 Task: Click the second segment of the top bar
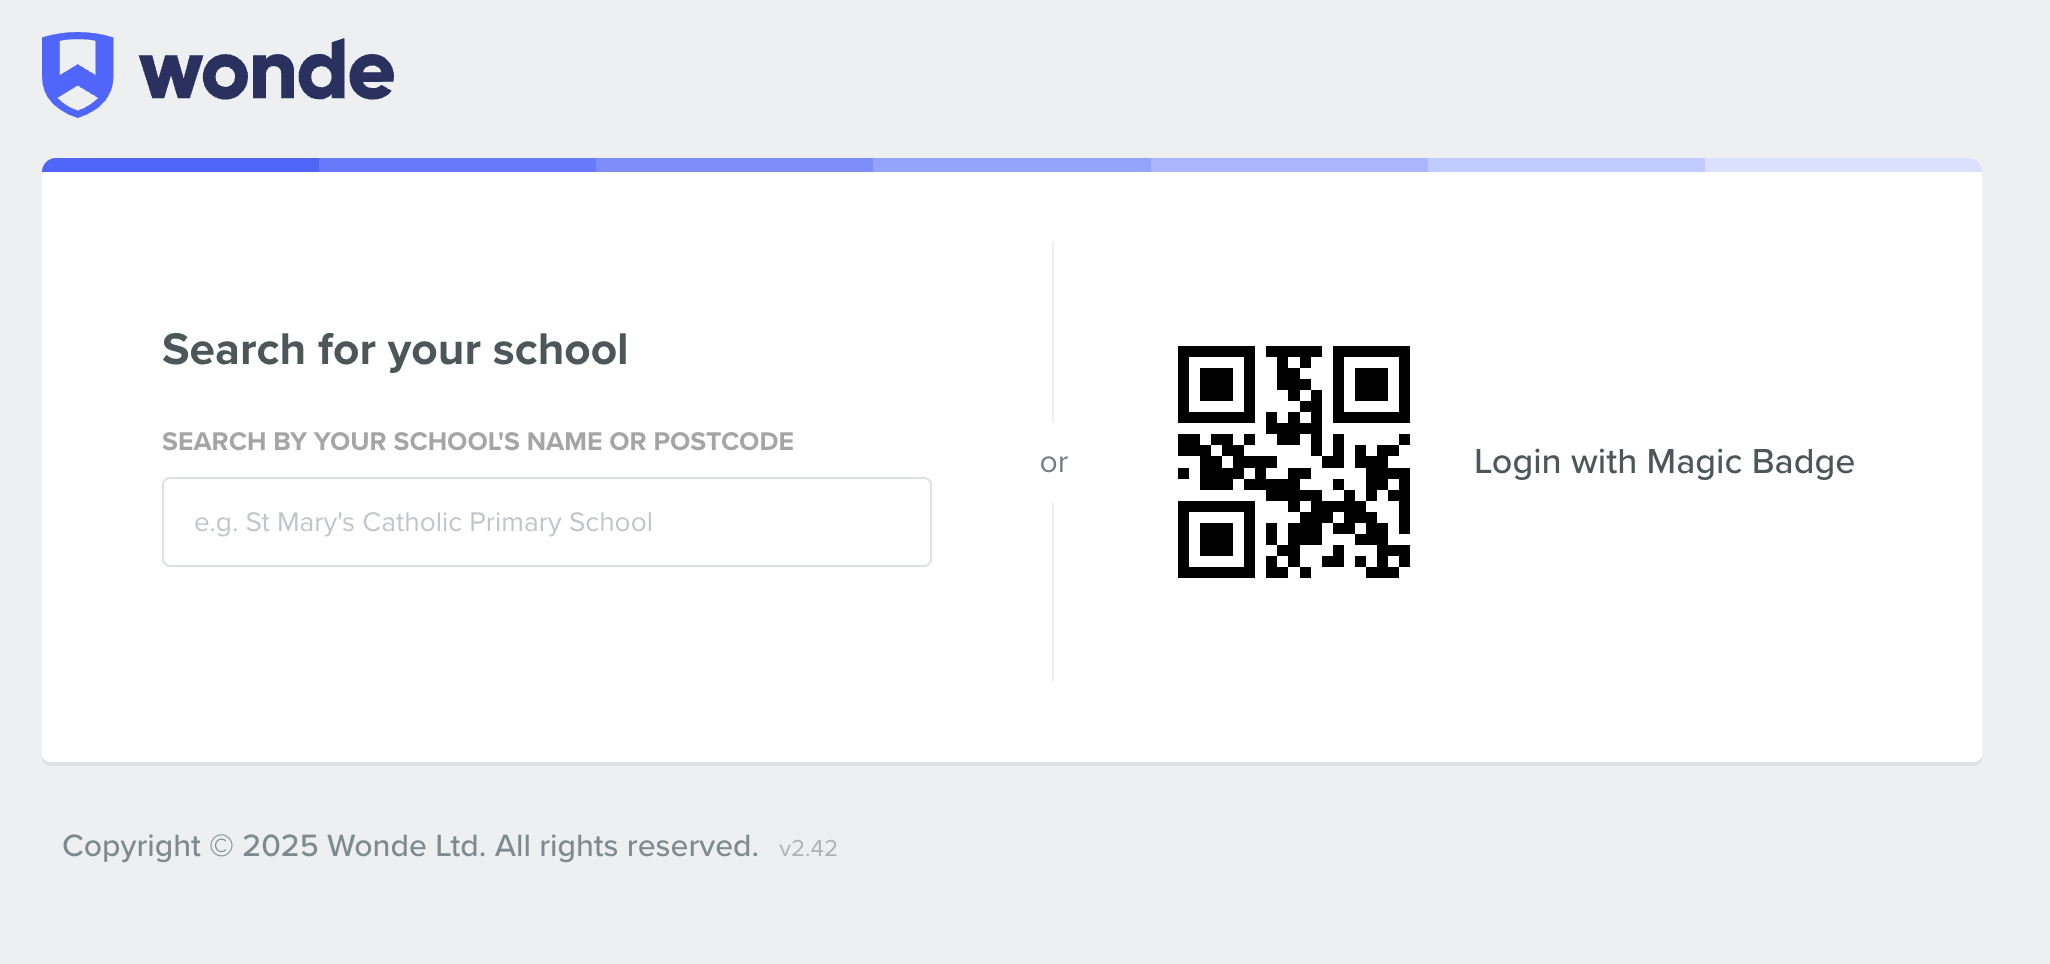pos(457,165)
